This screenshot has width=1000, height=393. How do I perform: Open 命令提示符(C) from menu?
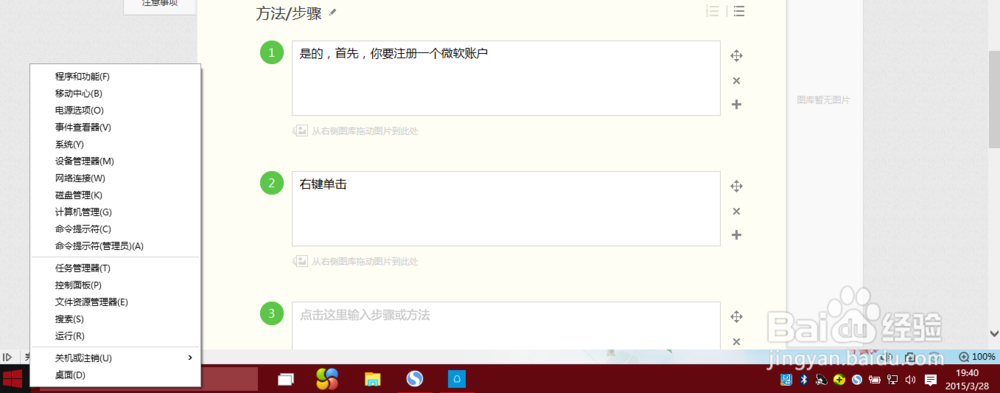115,228
